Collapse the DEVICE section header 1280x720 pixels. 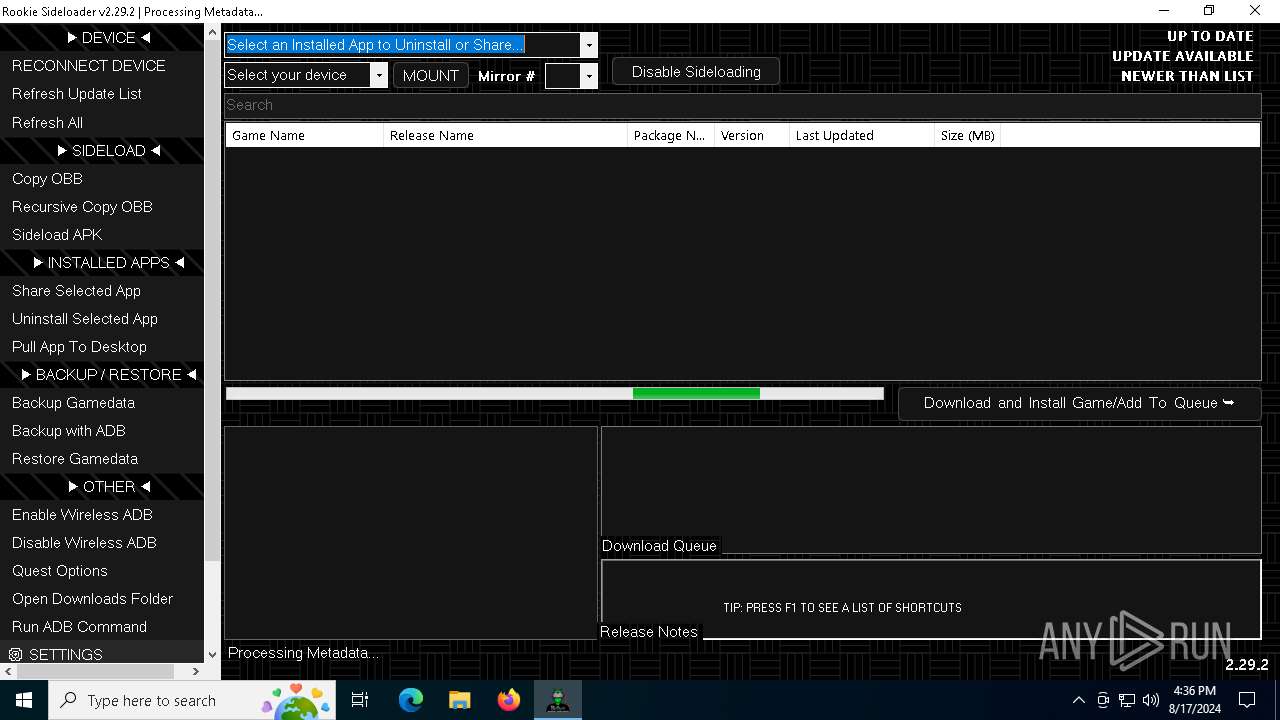pos(108,37)
